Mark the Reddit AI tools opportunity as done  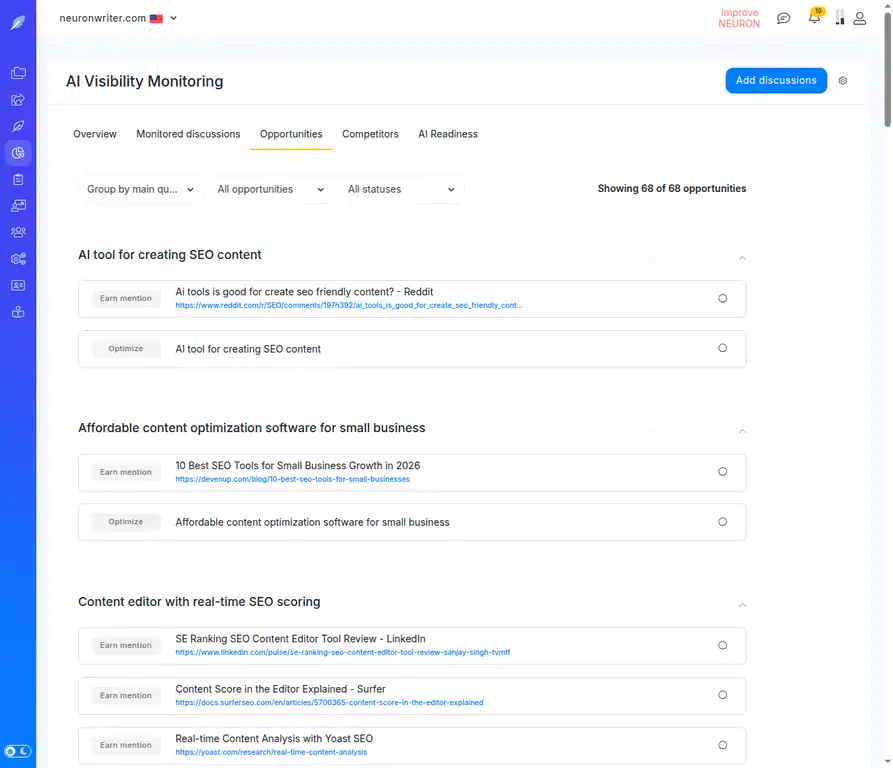point(722,298)
